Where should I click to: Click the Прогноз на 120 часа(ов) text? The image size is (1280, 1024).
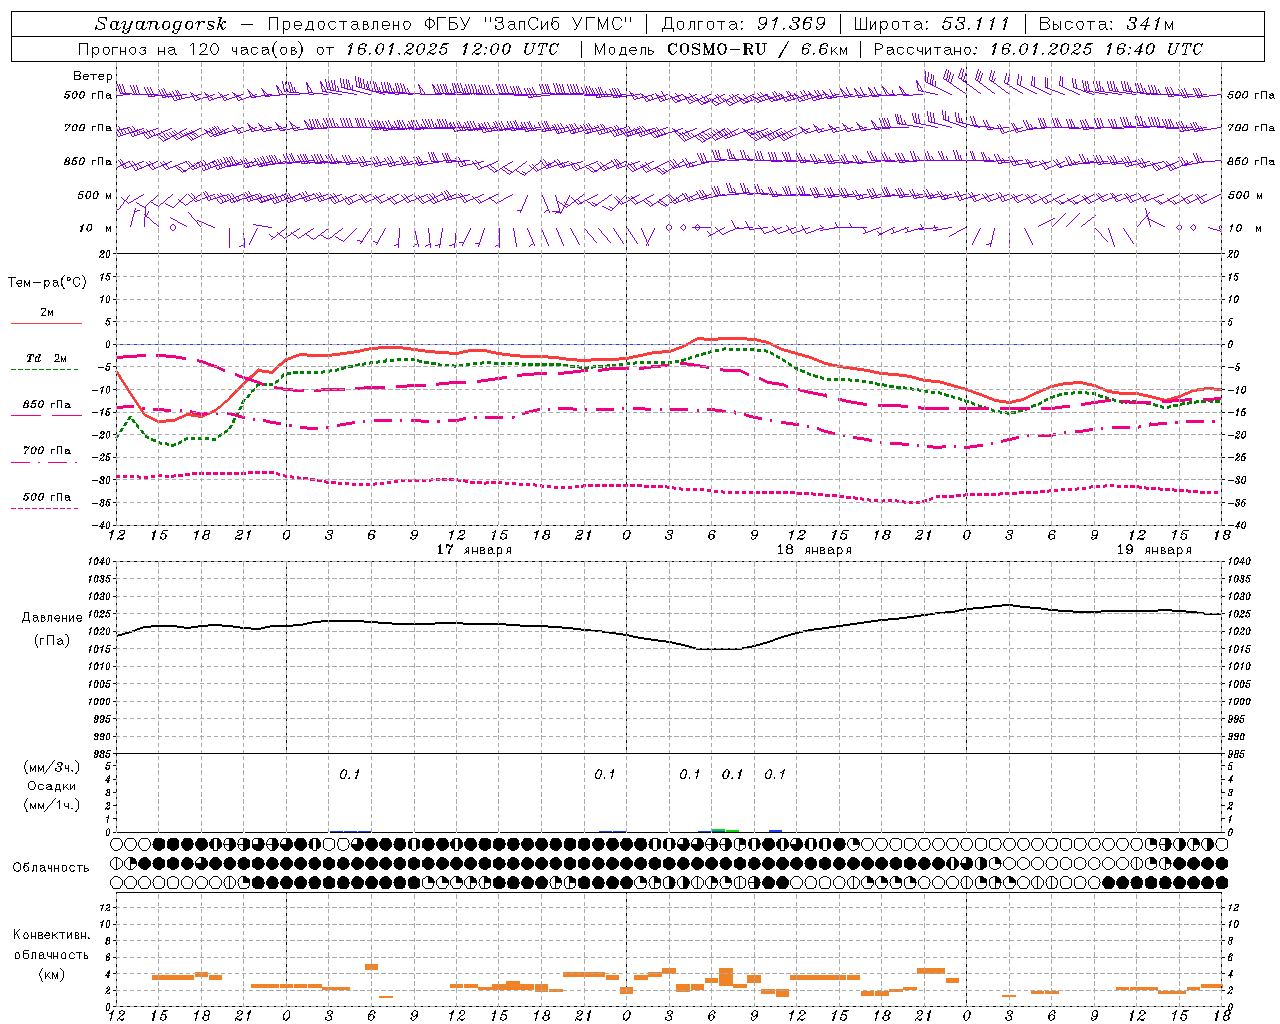pyautogui.click(x=193, y=49)
